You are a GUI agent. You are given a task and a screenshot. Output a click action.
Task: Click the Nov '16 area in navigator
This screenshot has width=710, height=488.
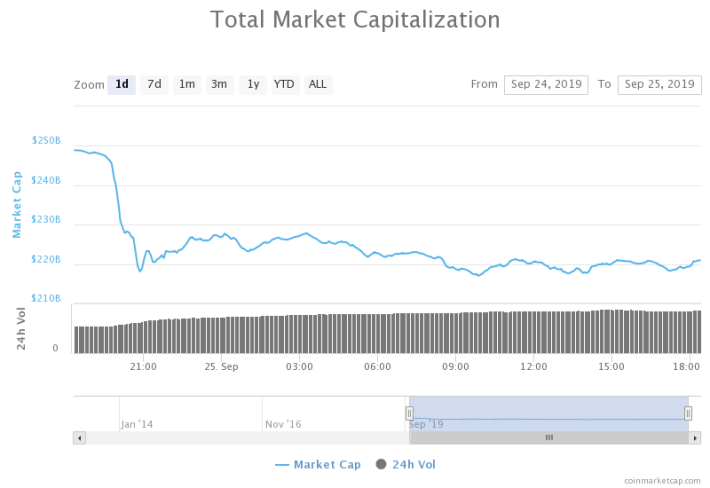[283, 424]
